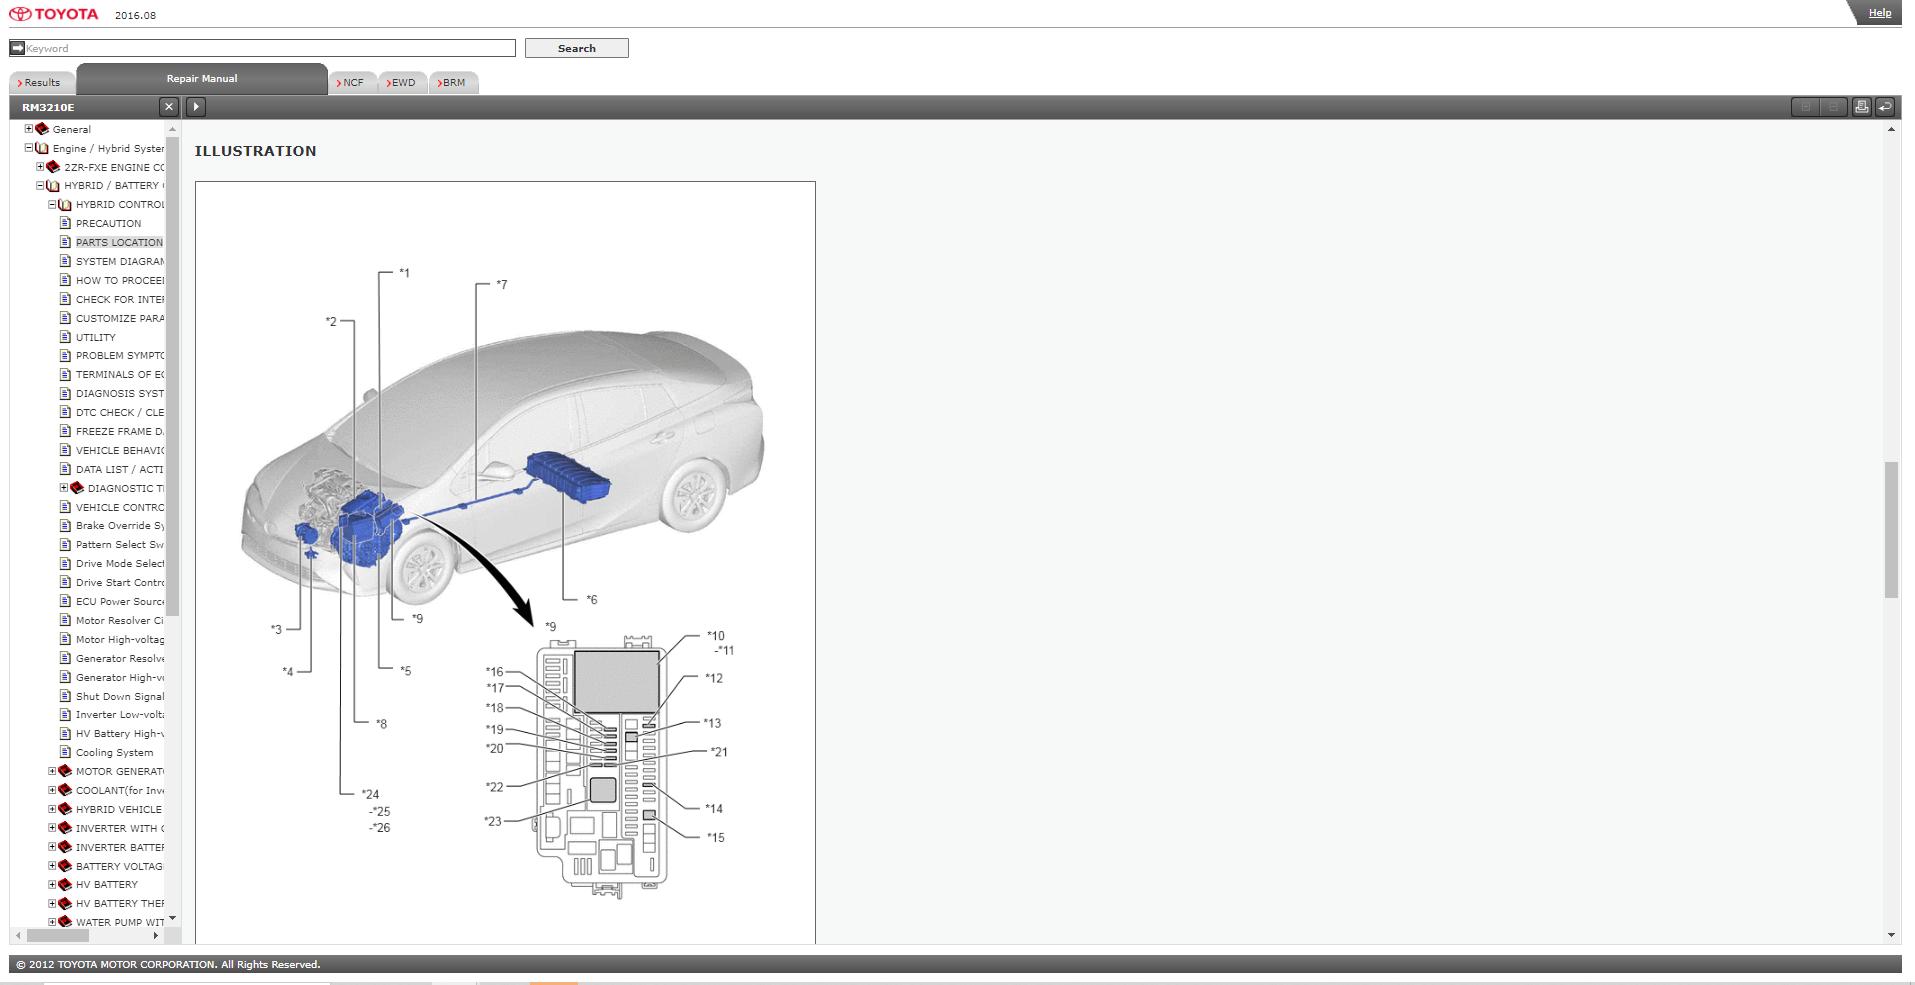
Task: Open the HOW TO PROCEED page
Action: 119,281
